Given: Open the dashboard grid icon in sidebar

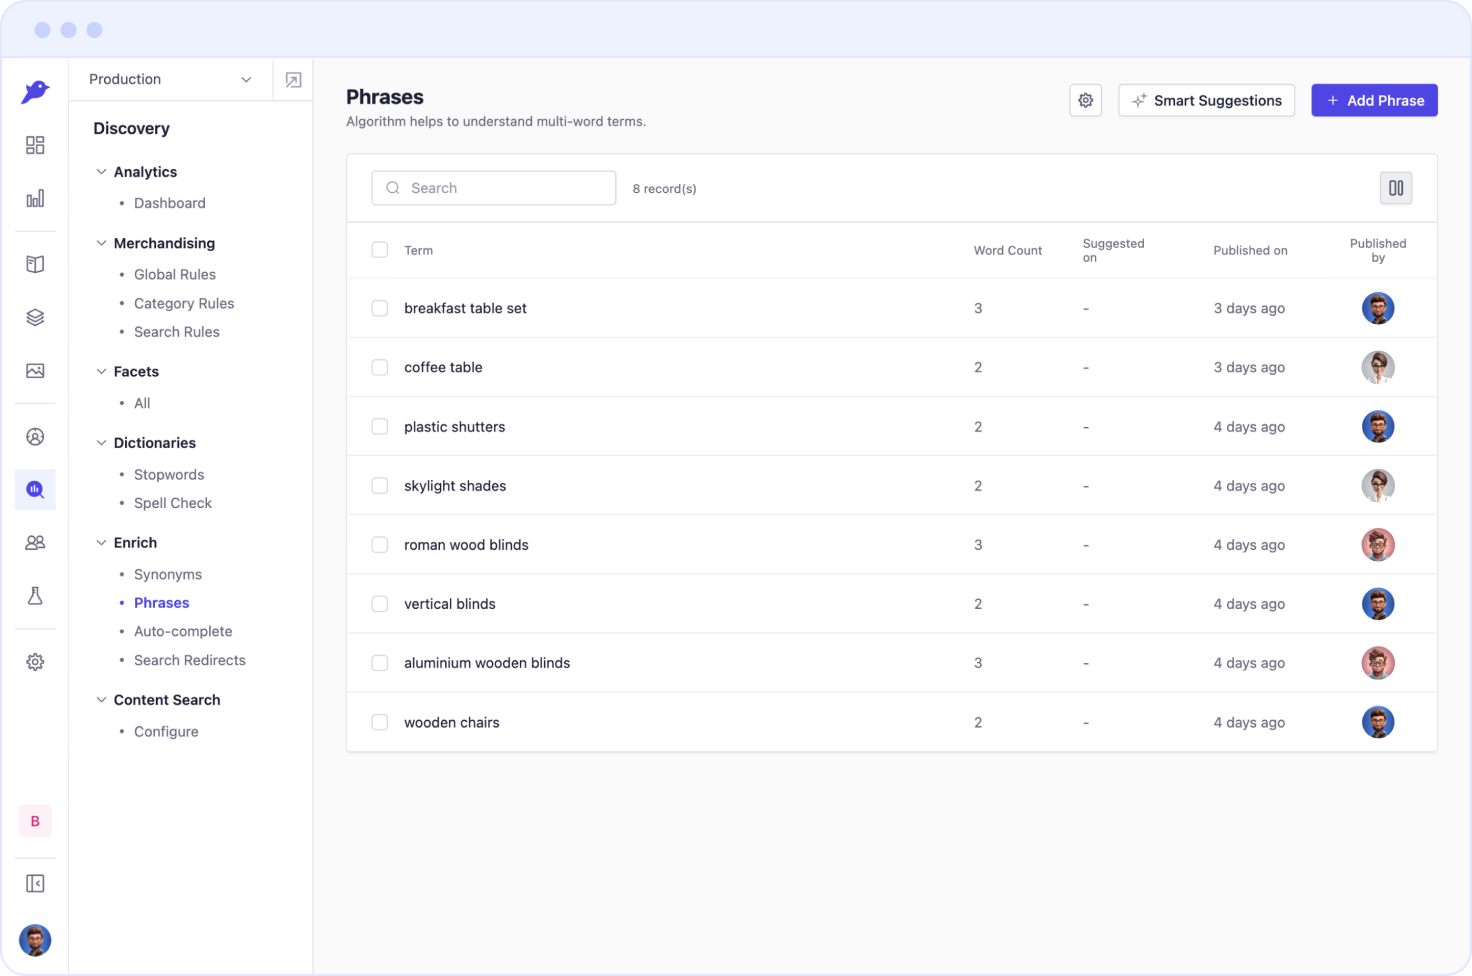Looking at the screenshot, I should [x=35, y=146].
